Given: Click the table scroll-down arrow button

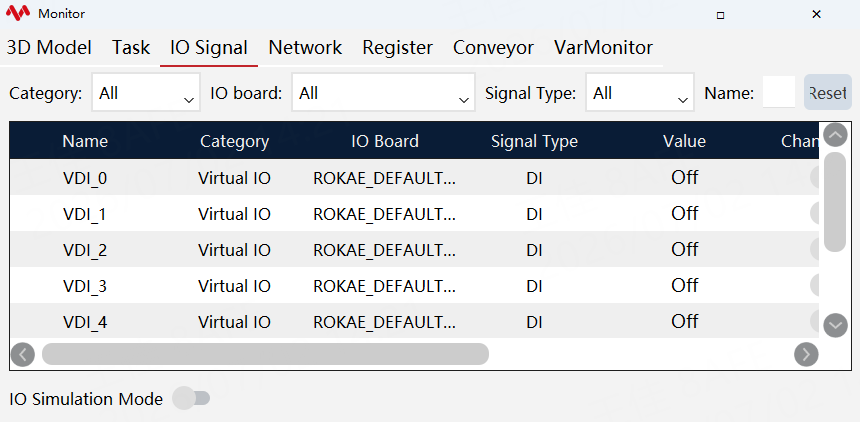Looking at the screenshot, I should click(835, 325).
